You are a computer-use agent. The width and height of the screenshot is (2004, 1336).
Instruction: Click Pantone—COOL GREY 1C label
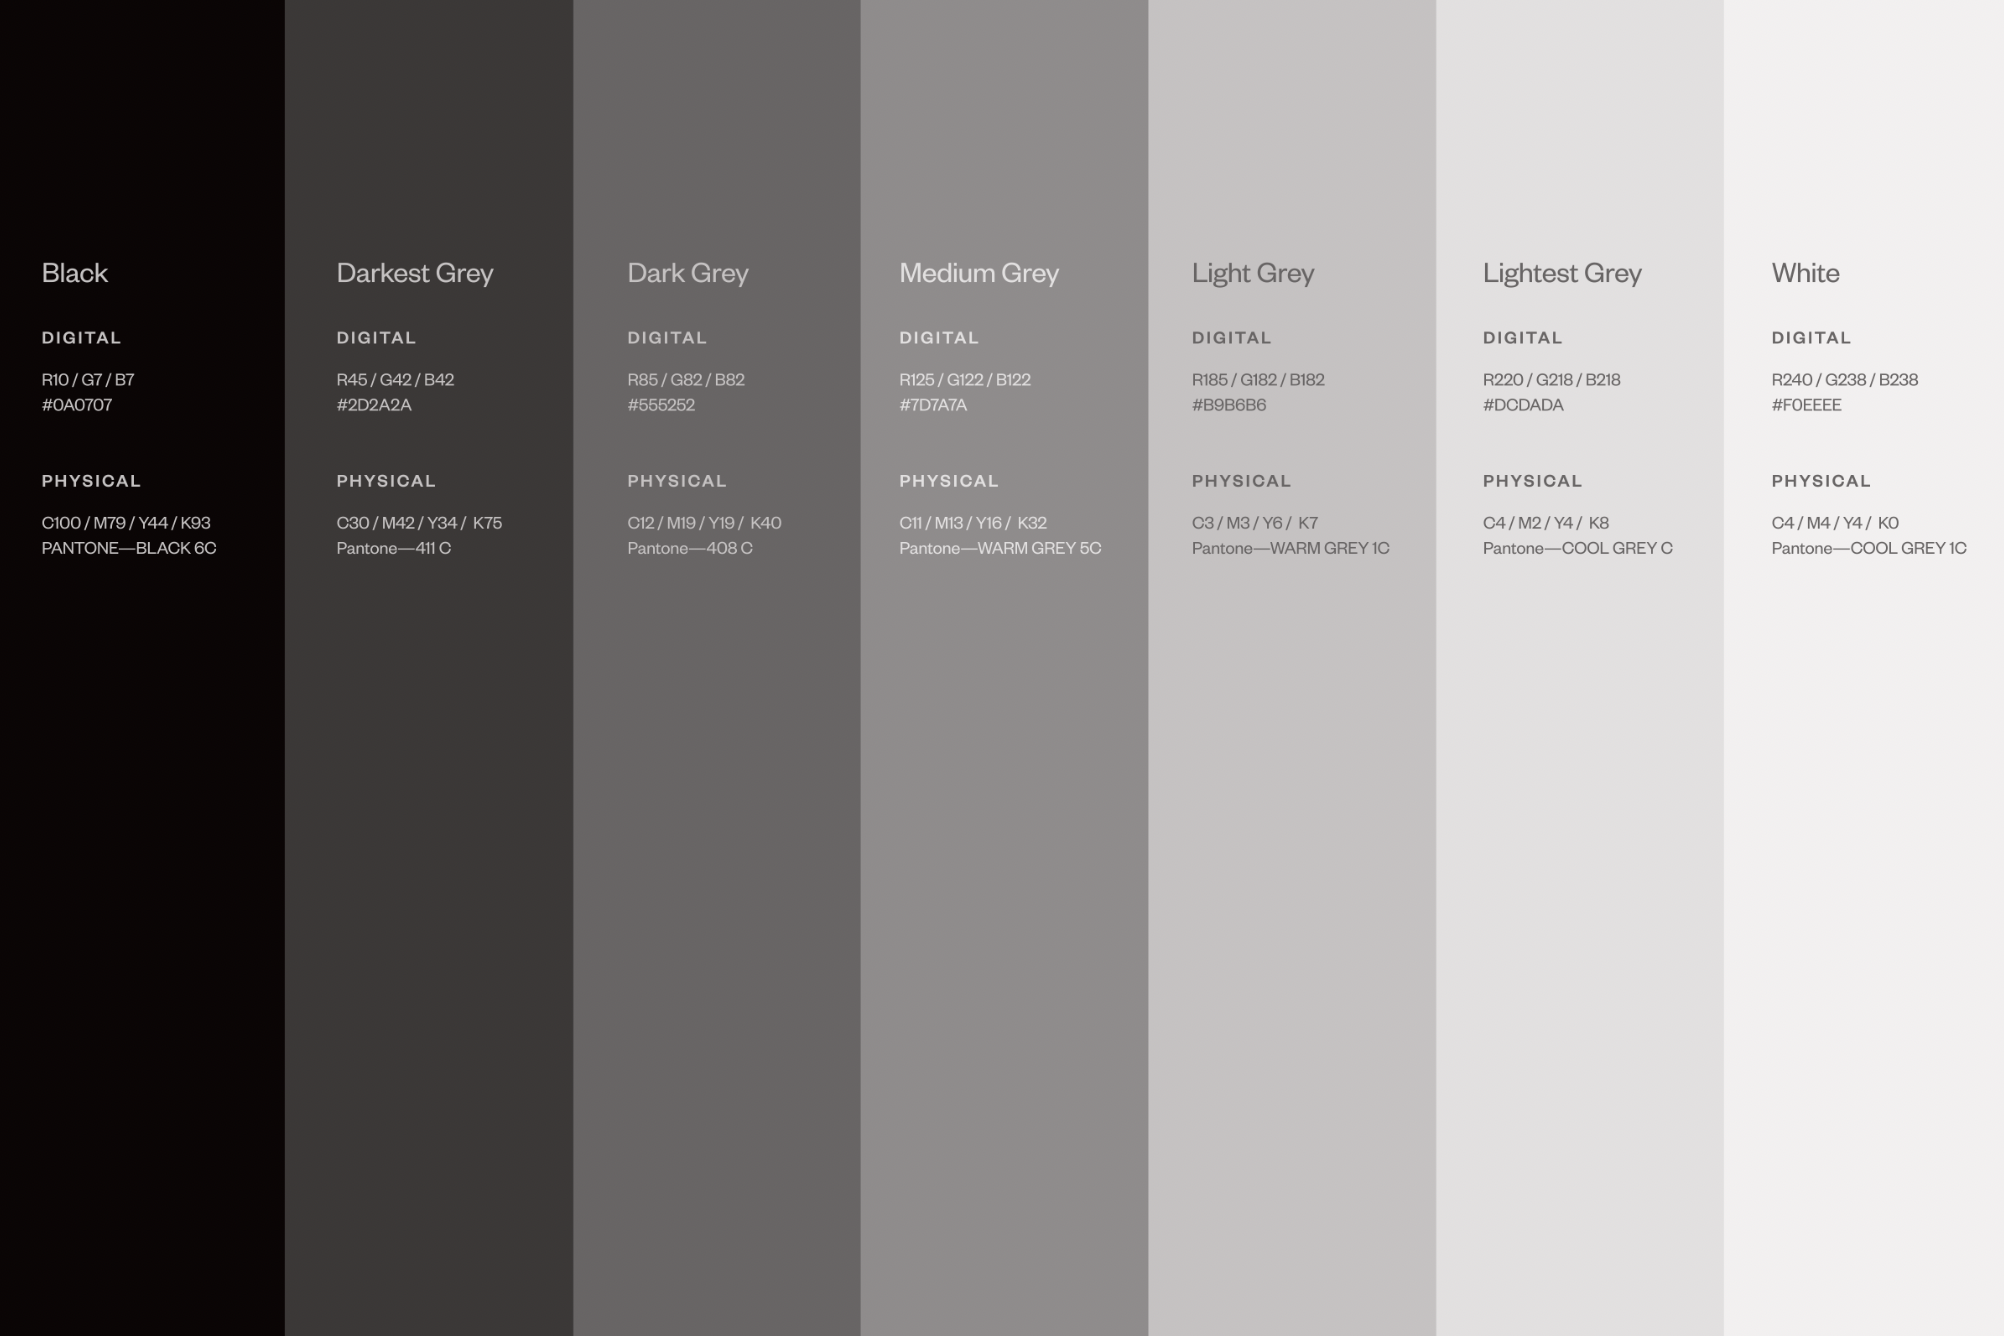[1869, 548]
